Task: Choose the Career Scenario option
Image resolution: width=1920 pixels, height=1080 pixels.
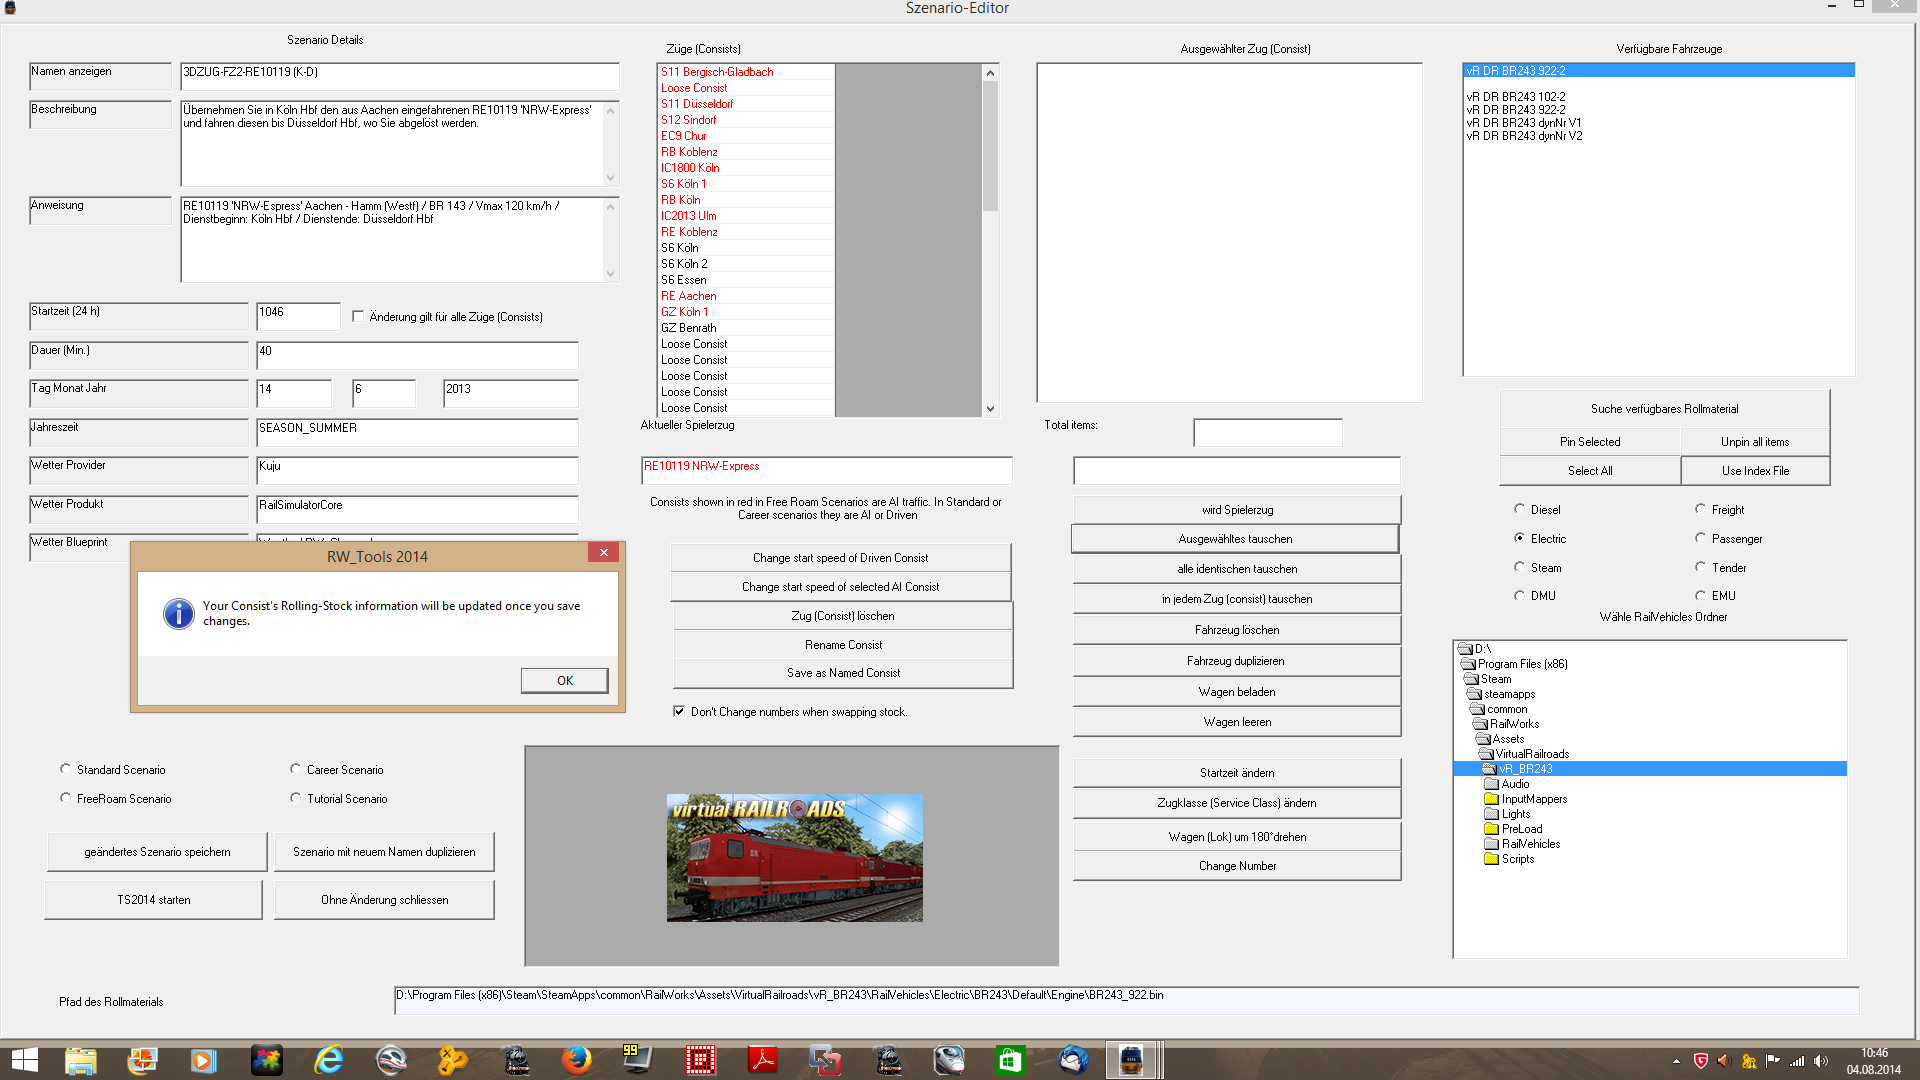Action: pos(295,769)
